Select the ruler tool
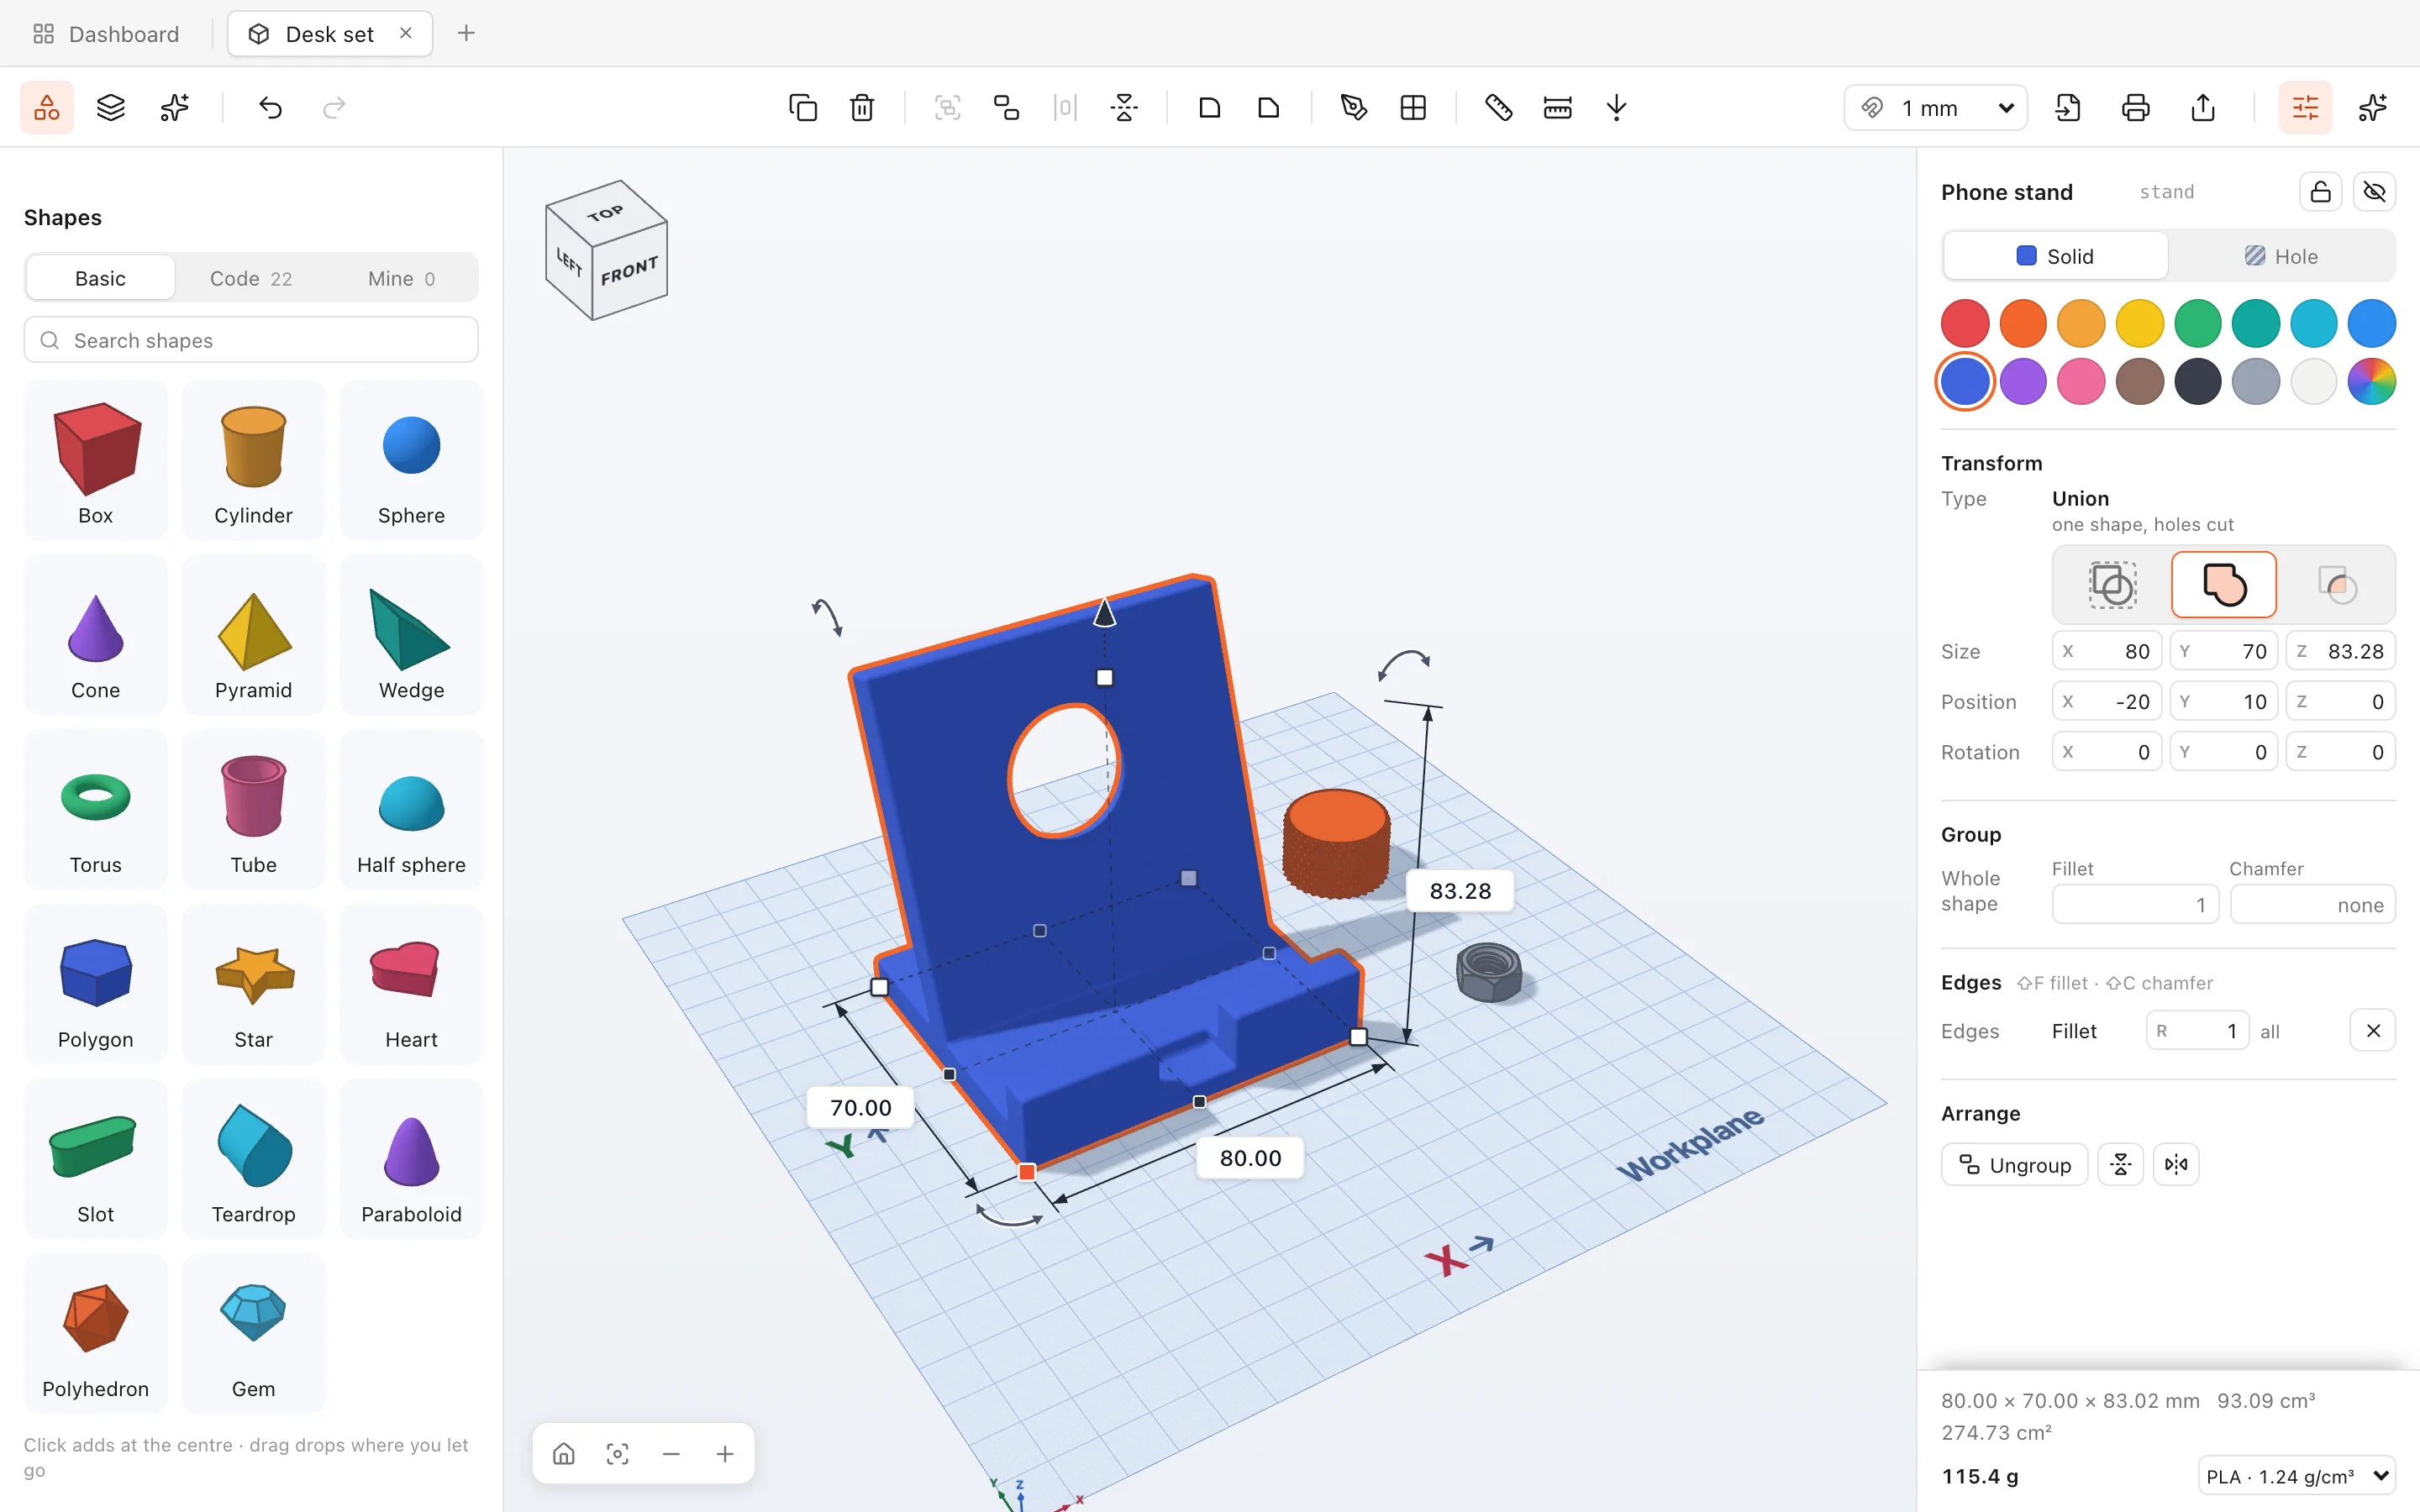Screen dimensions: 2420x1512 click(1557, 107)
